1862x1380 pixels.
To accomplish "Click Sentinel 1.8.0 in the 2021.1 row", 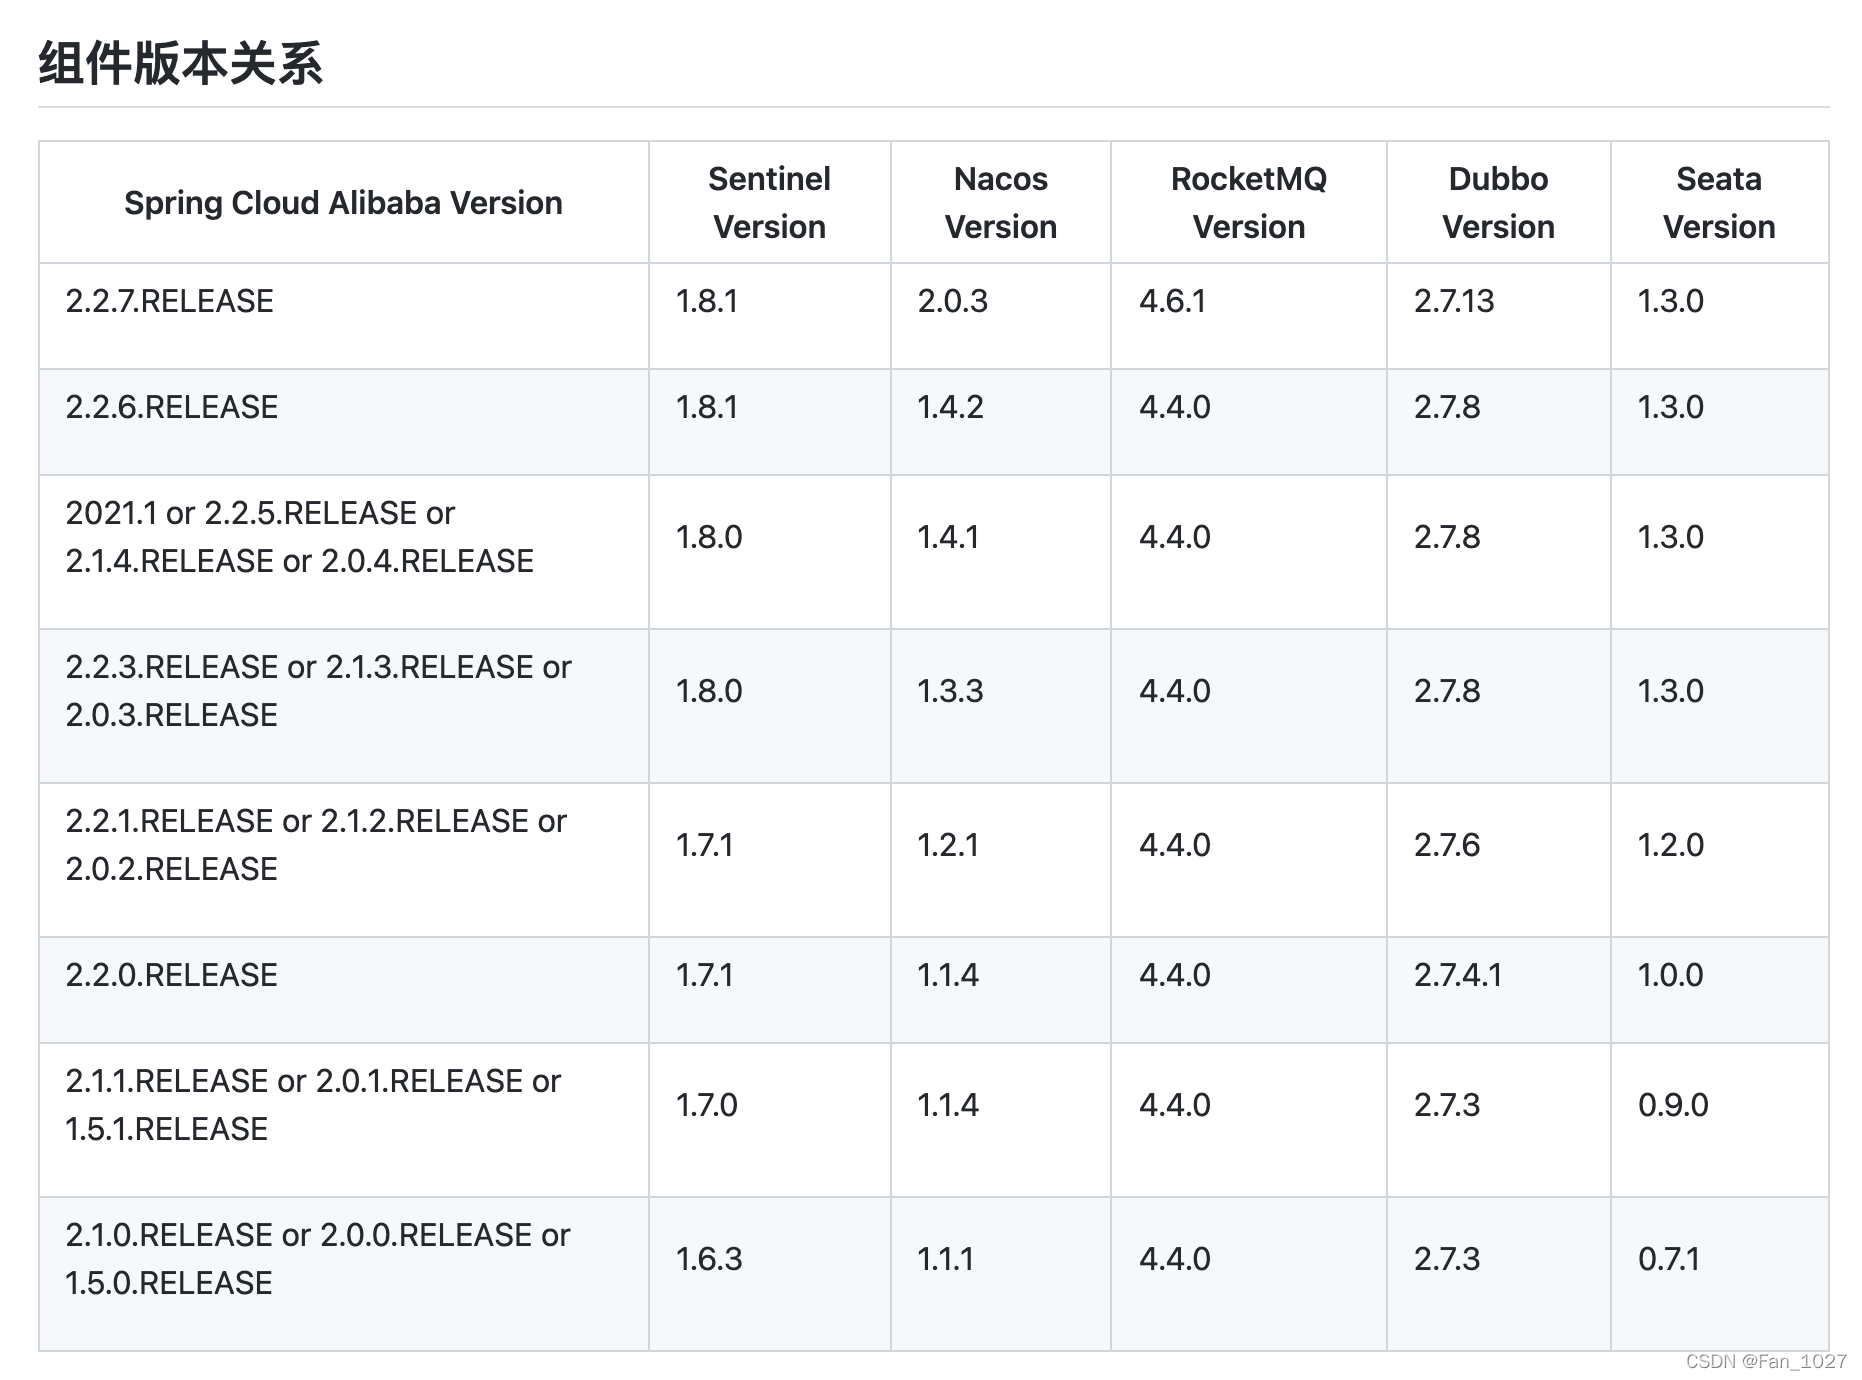I will click(709, 537).
